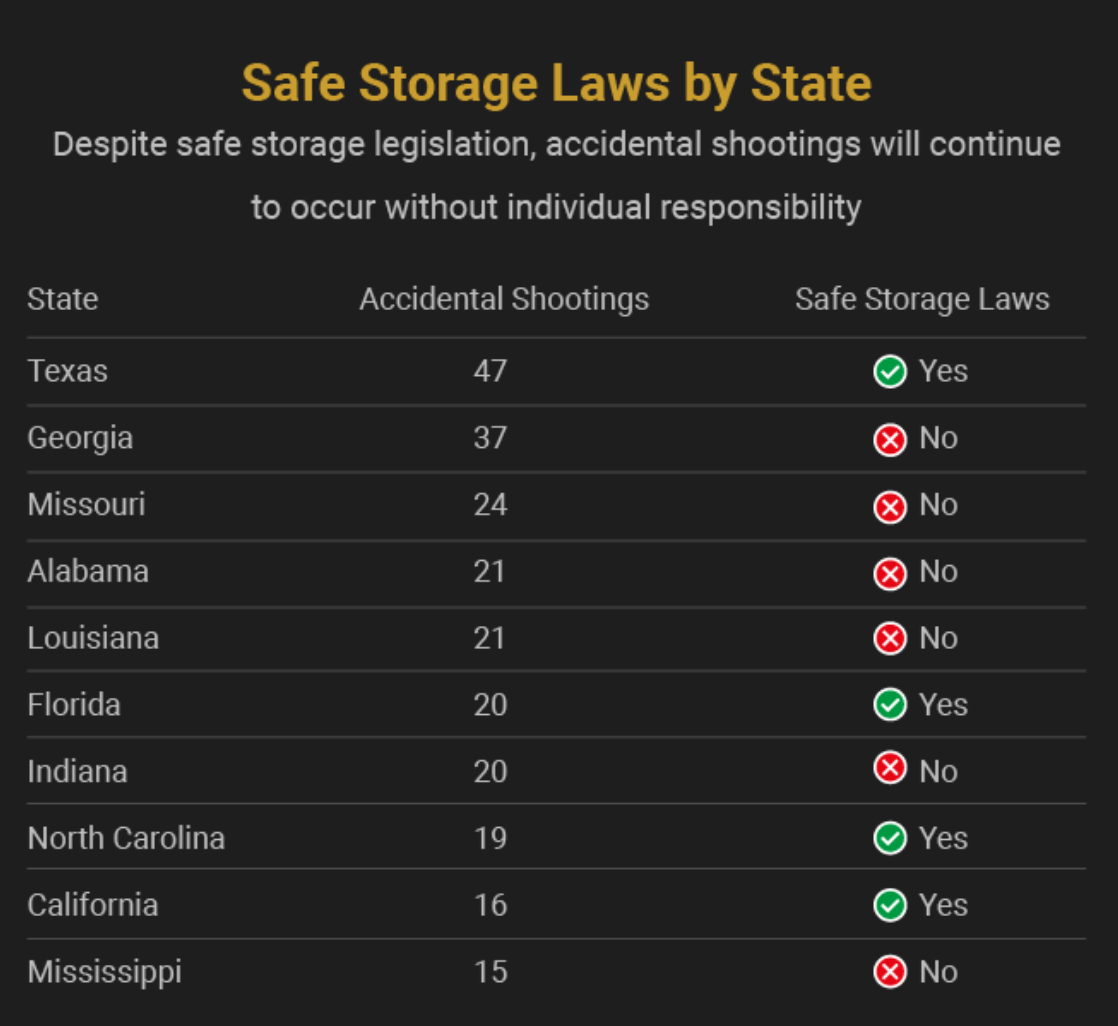This screenshot has width=1118, height=1026.
Task: Click the Safe Storage Laws column header
Action: coord(922,299)
